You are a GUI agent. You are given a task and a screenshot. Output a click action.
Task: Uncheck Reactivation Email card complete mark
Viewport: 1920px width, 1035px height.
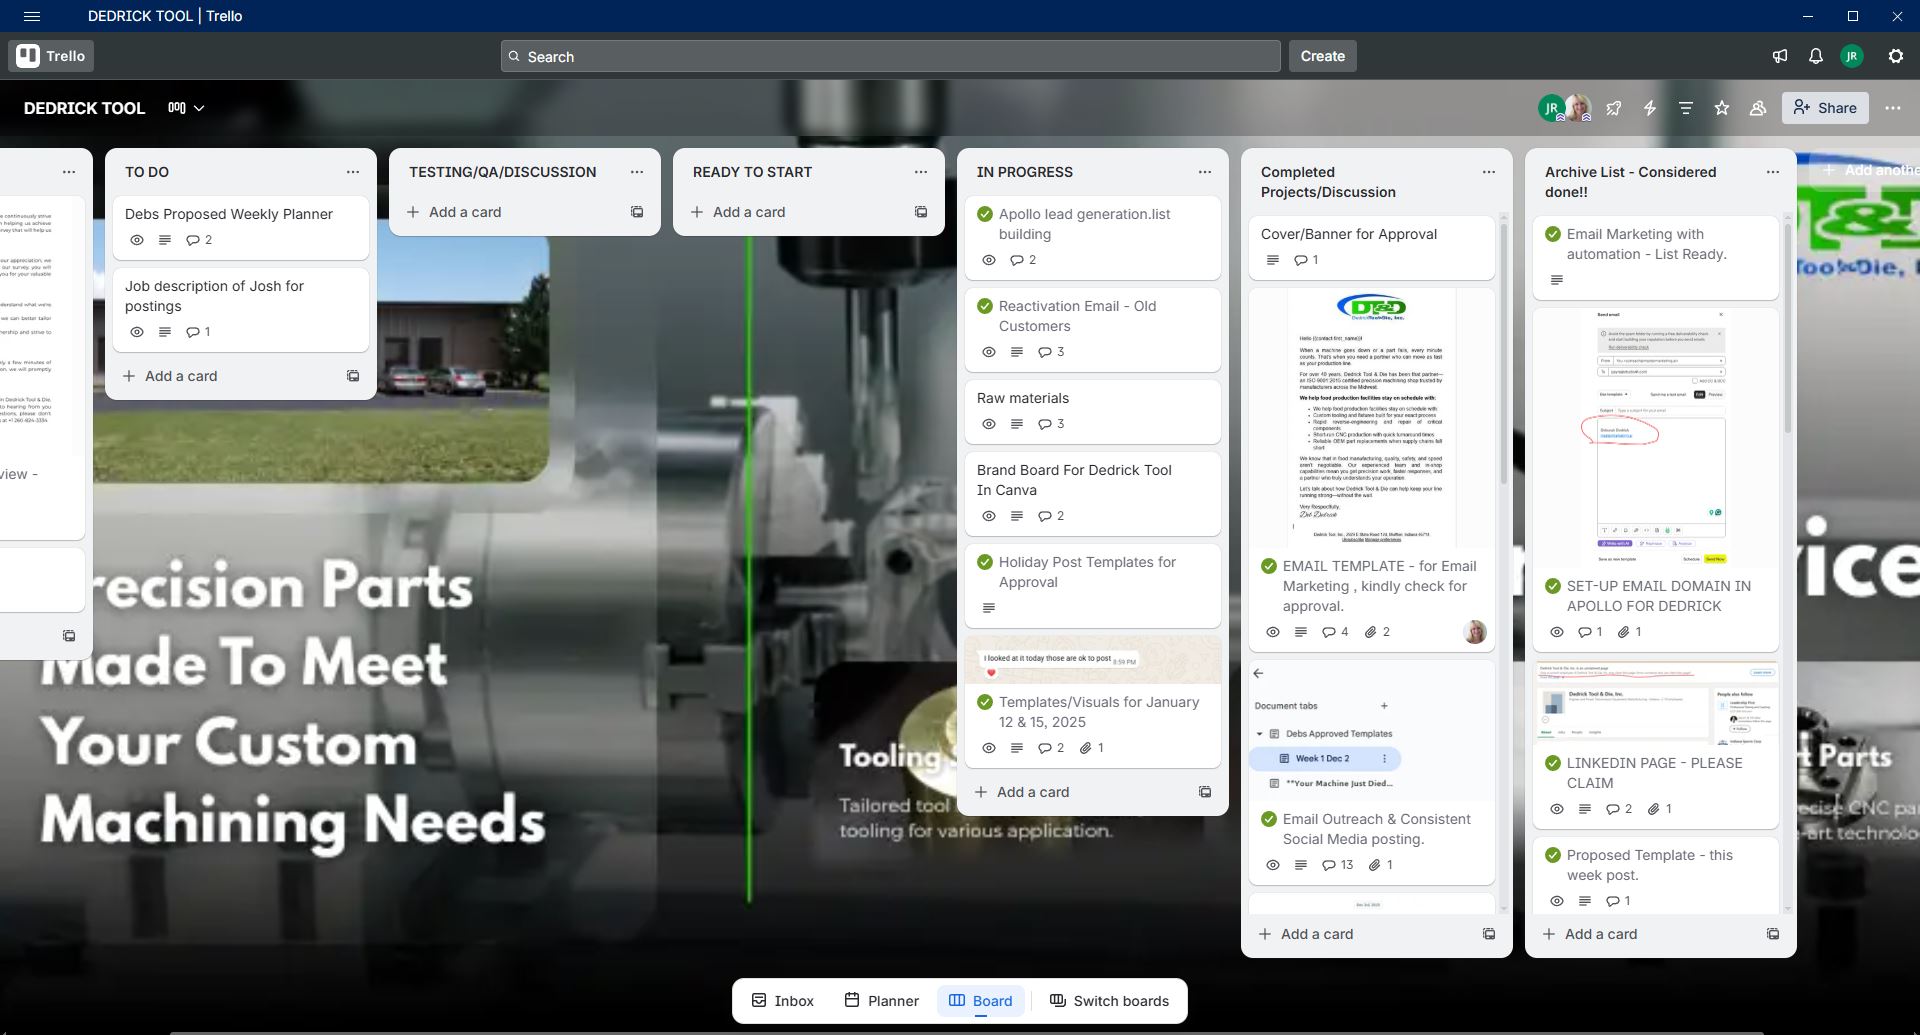[x=985, y=306]
